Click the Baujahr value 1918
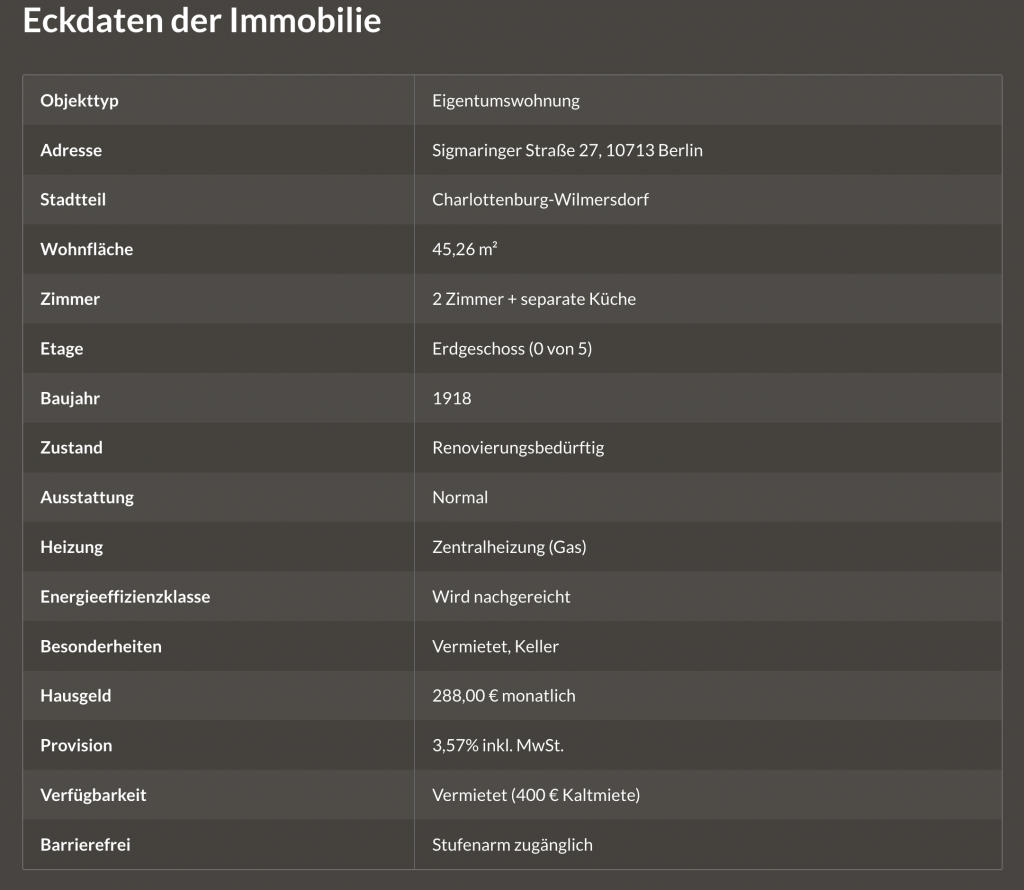This screenshot has height=890, width=1024. point(452,398)
